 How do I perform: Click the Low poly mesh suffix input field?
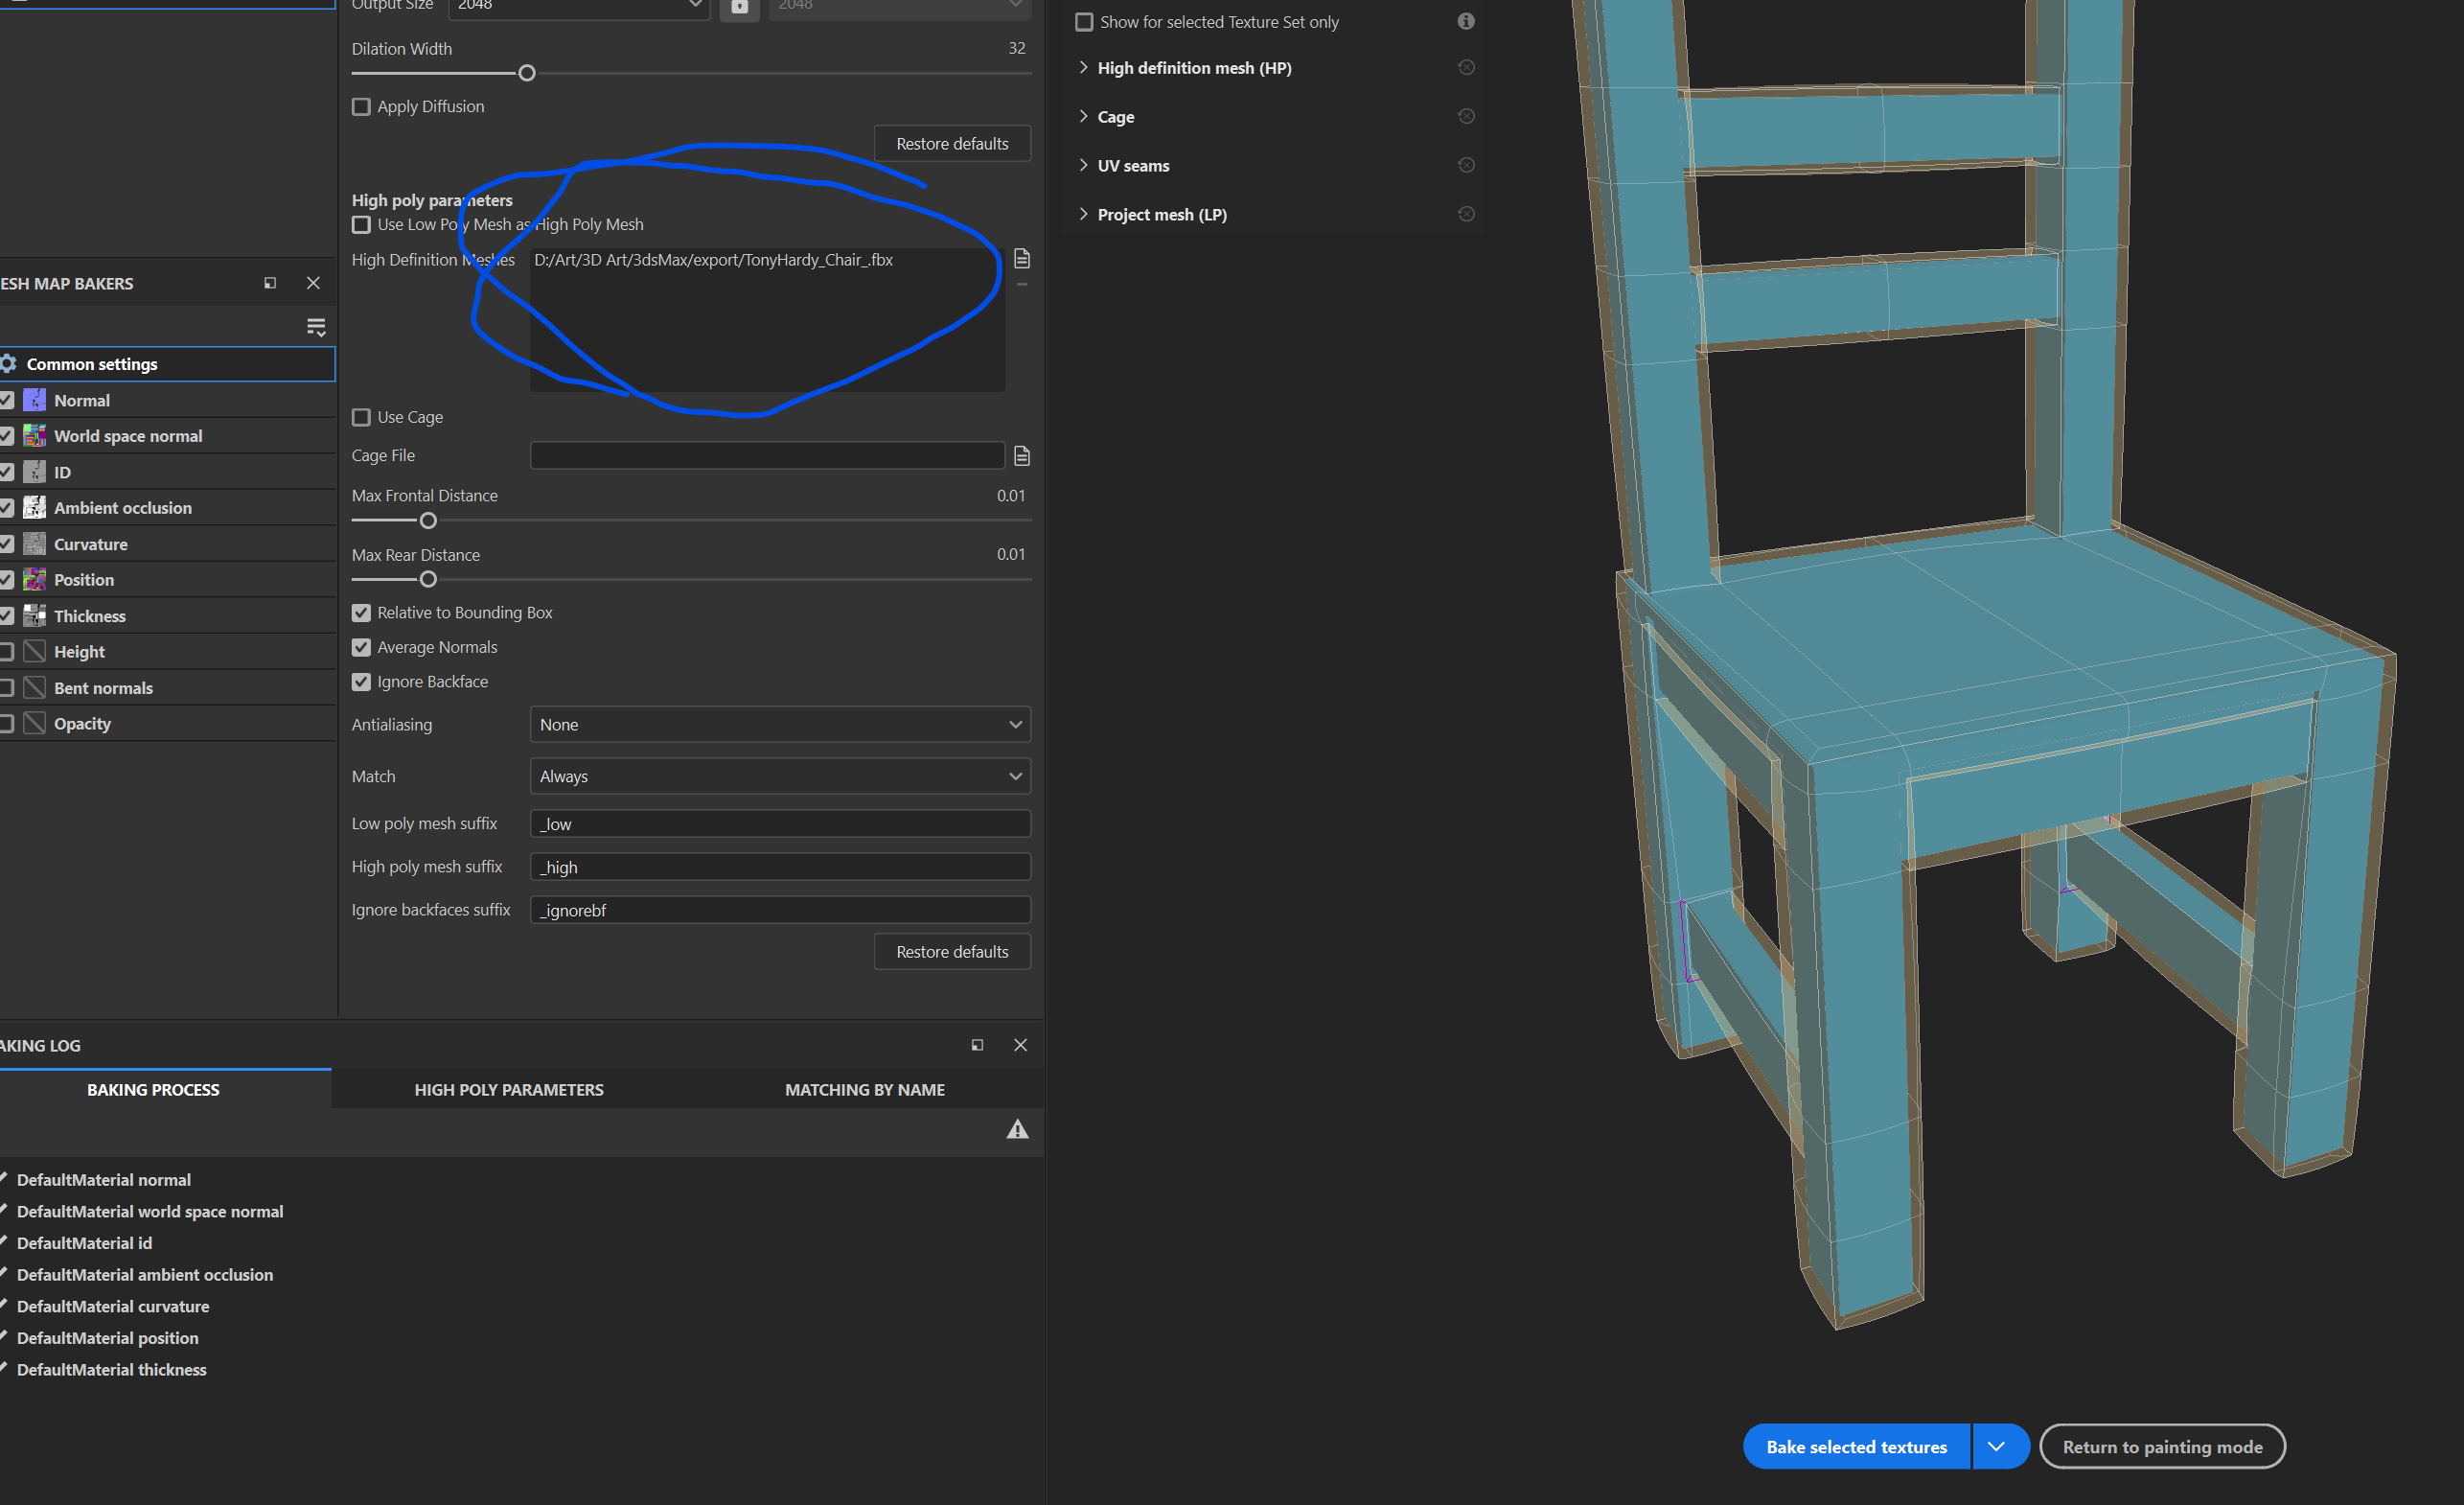coord(778,823)
